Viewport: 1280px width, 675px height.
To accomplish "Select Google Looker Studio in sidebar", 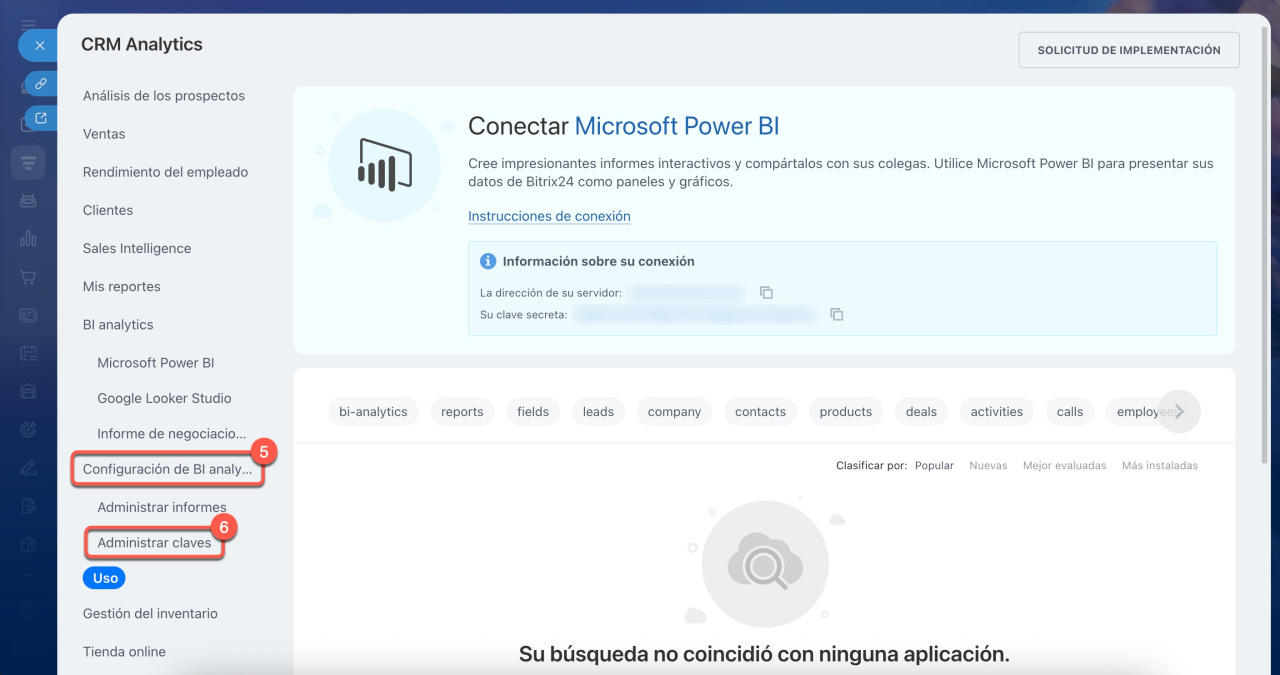I will (x=164, y=398).
